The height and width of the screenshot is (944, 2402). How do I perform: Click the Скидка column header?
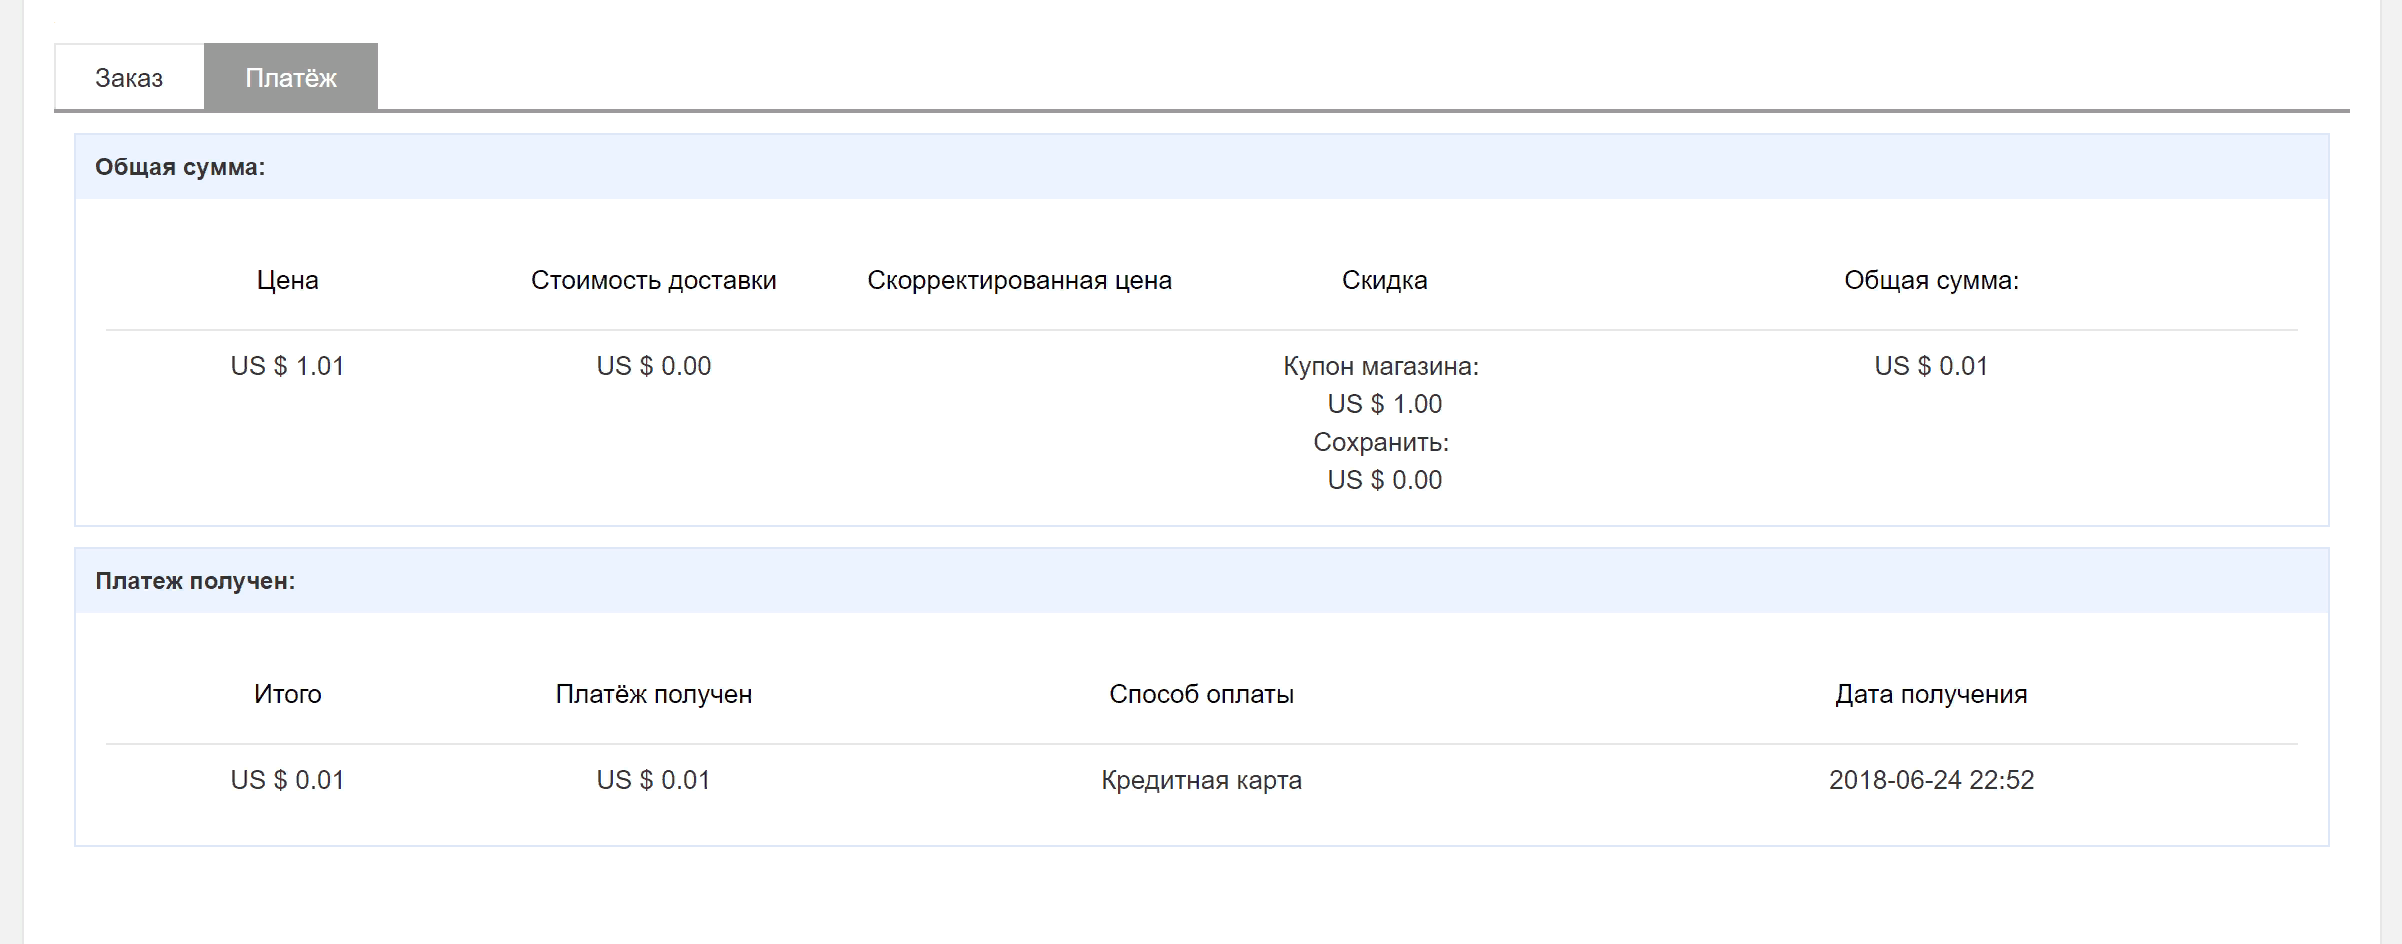(1385, 280)
